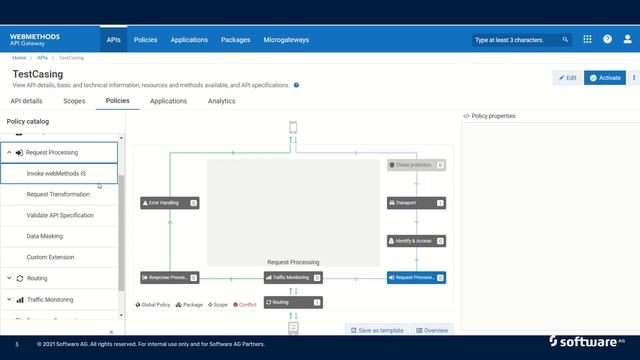
Task: Click the search magnifier icon
Action: tap(565, 40)
